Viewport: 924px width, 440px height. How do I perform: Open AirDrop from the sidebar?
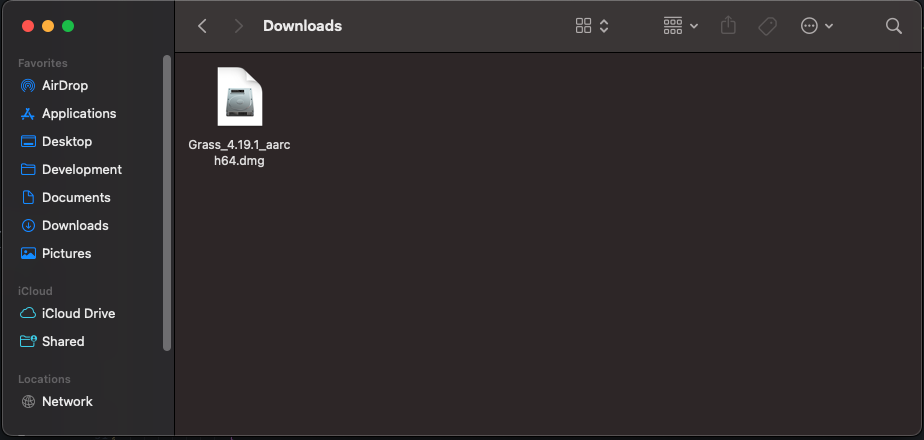point(54,85)
